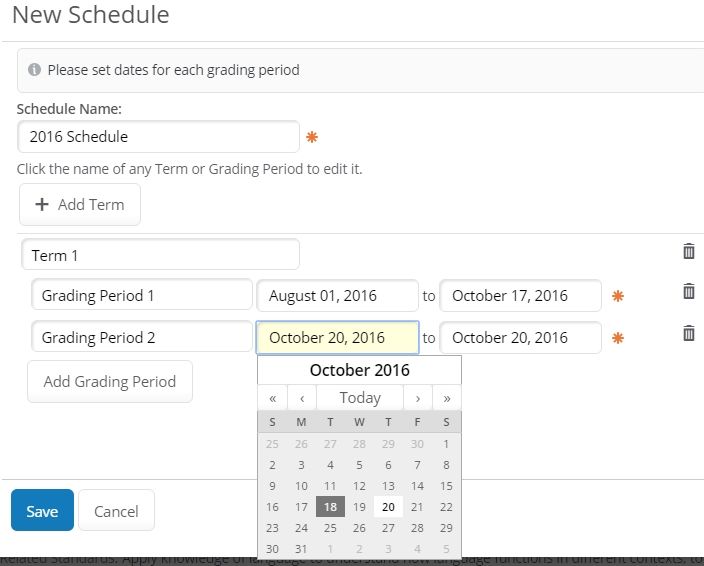704x566 pixels.
Task: Click the trash icon for Grading Period 1
Action: coord(688,291)
